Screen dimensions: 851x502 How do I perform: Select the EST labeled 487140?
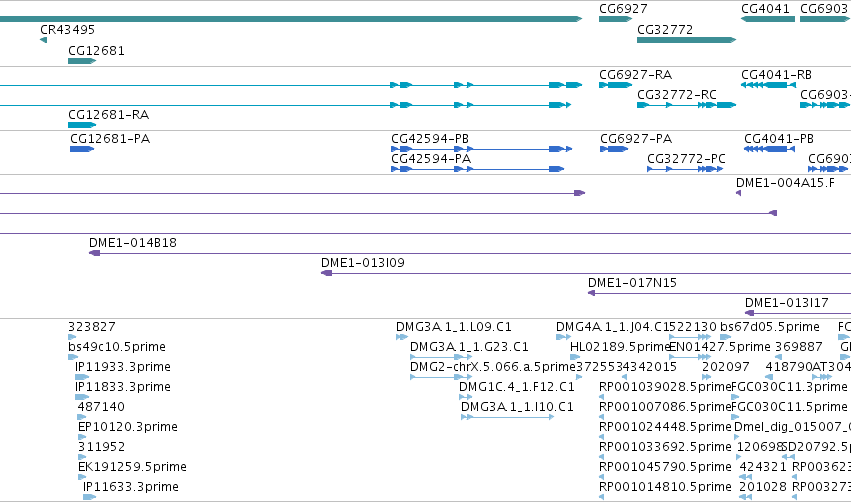point(101,407)
